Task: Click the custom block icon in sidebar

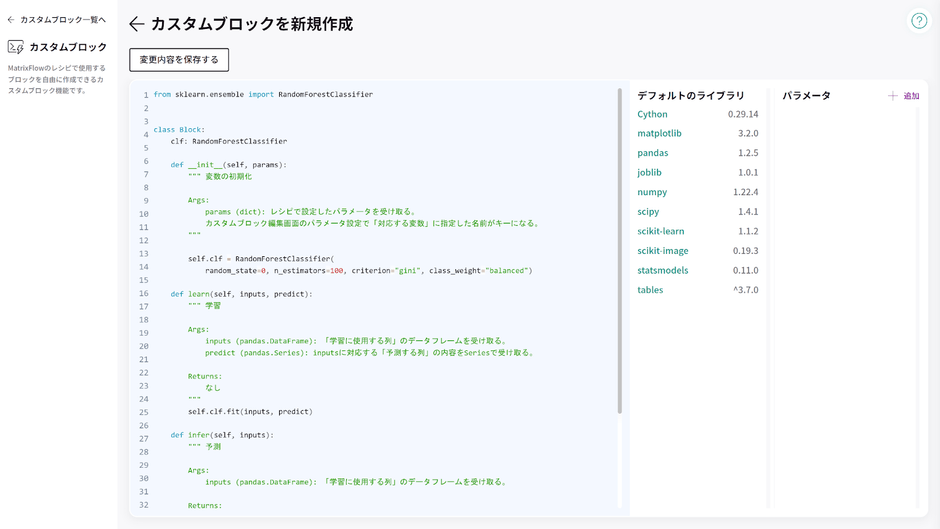Action: 16,47
